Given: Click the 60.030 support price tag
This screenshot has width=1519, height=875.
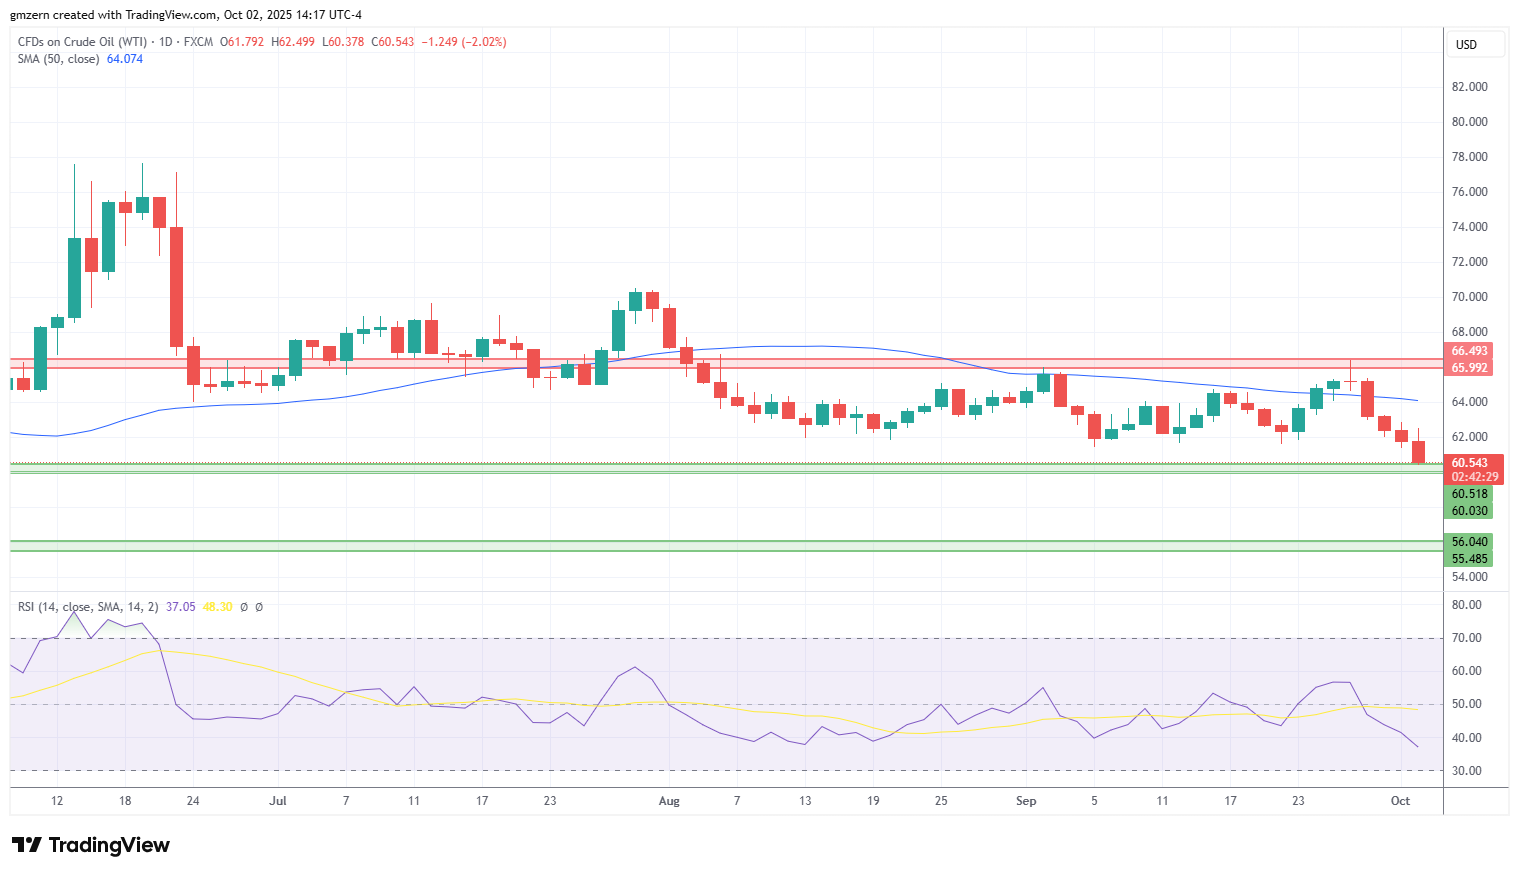Looking at the screenshot, I should click(1469, 511).
